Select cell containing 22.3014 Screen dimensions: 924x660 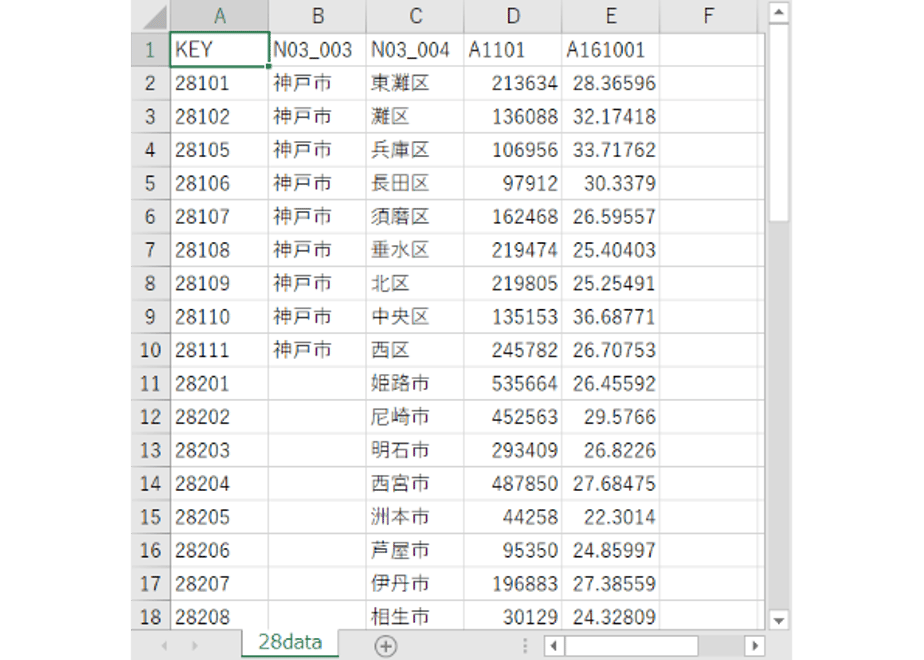coord(610,517)
